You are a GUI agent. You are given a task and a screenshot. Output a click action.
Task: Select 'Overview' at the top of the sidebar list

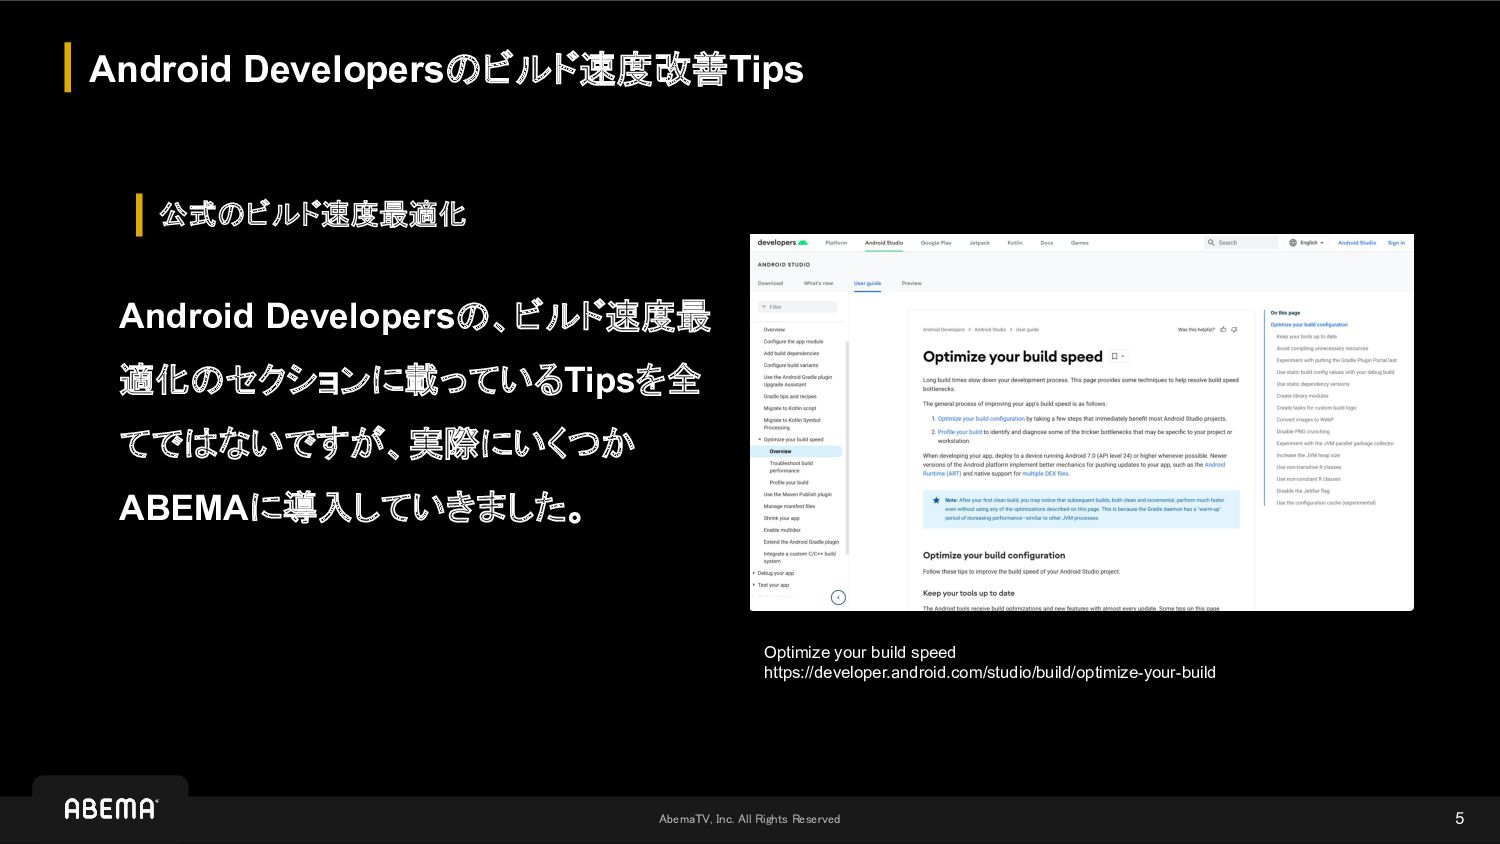[774, 329]
